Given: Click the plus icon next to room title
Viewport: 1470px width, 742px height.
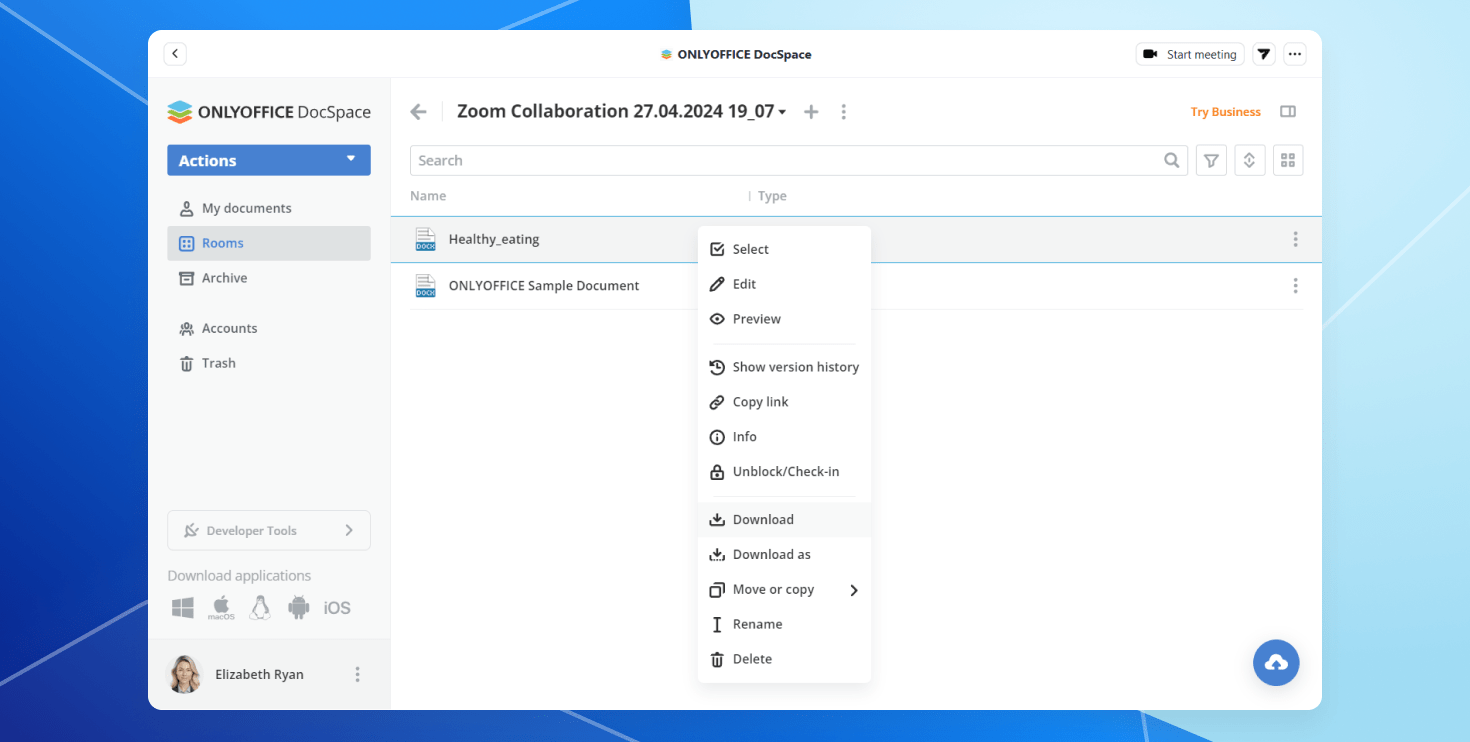Looking at the screenshot, I should [x=811, y=112].
